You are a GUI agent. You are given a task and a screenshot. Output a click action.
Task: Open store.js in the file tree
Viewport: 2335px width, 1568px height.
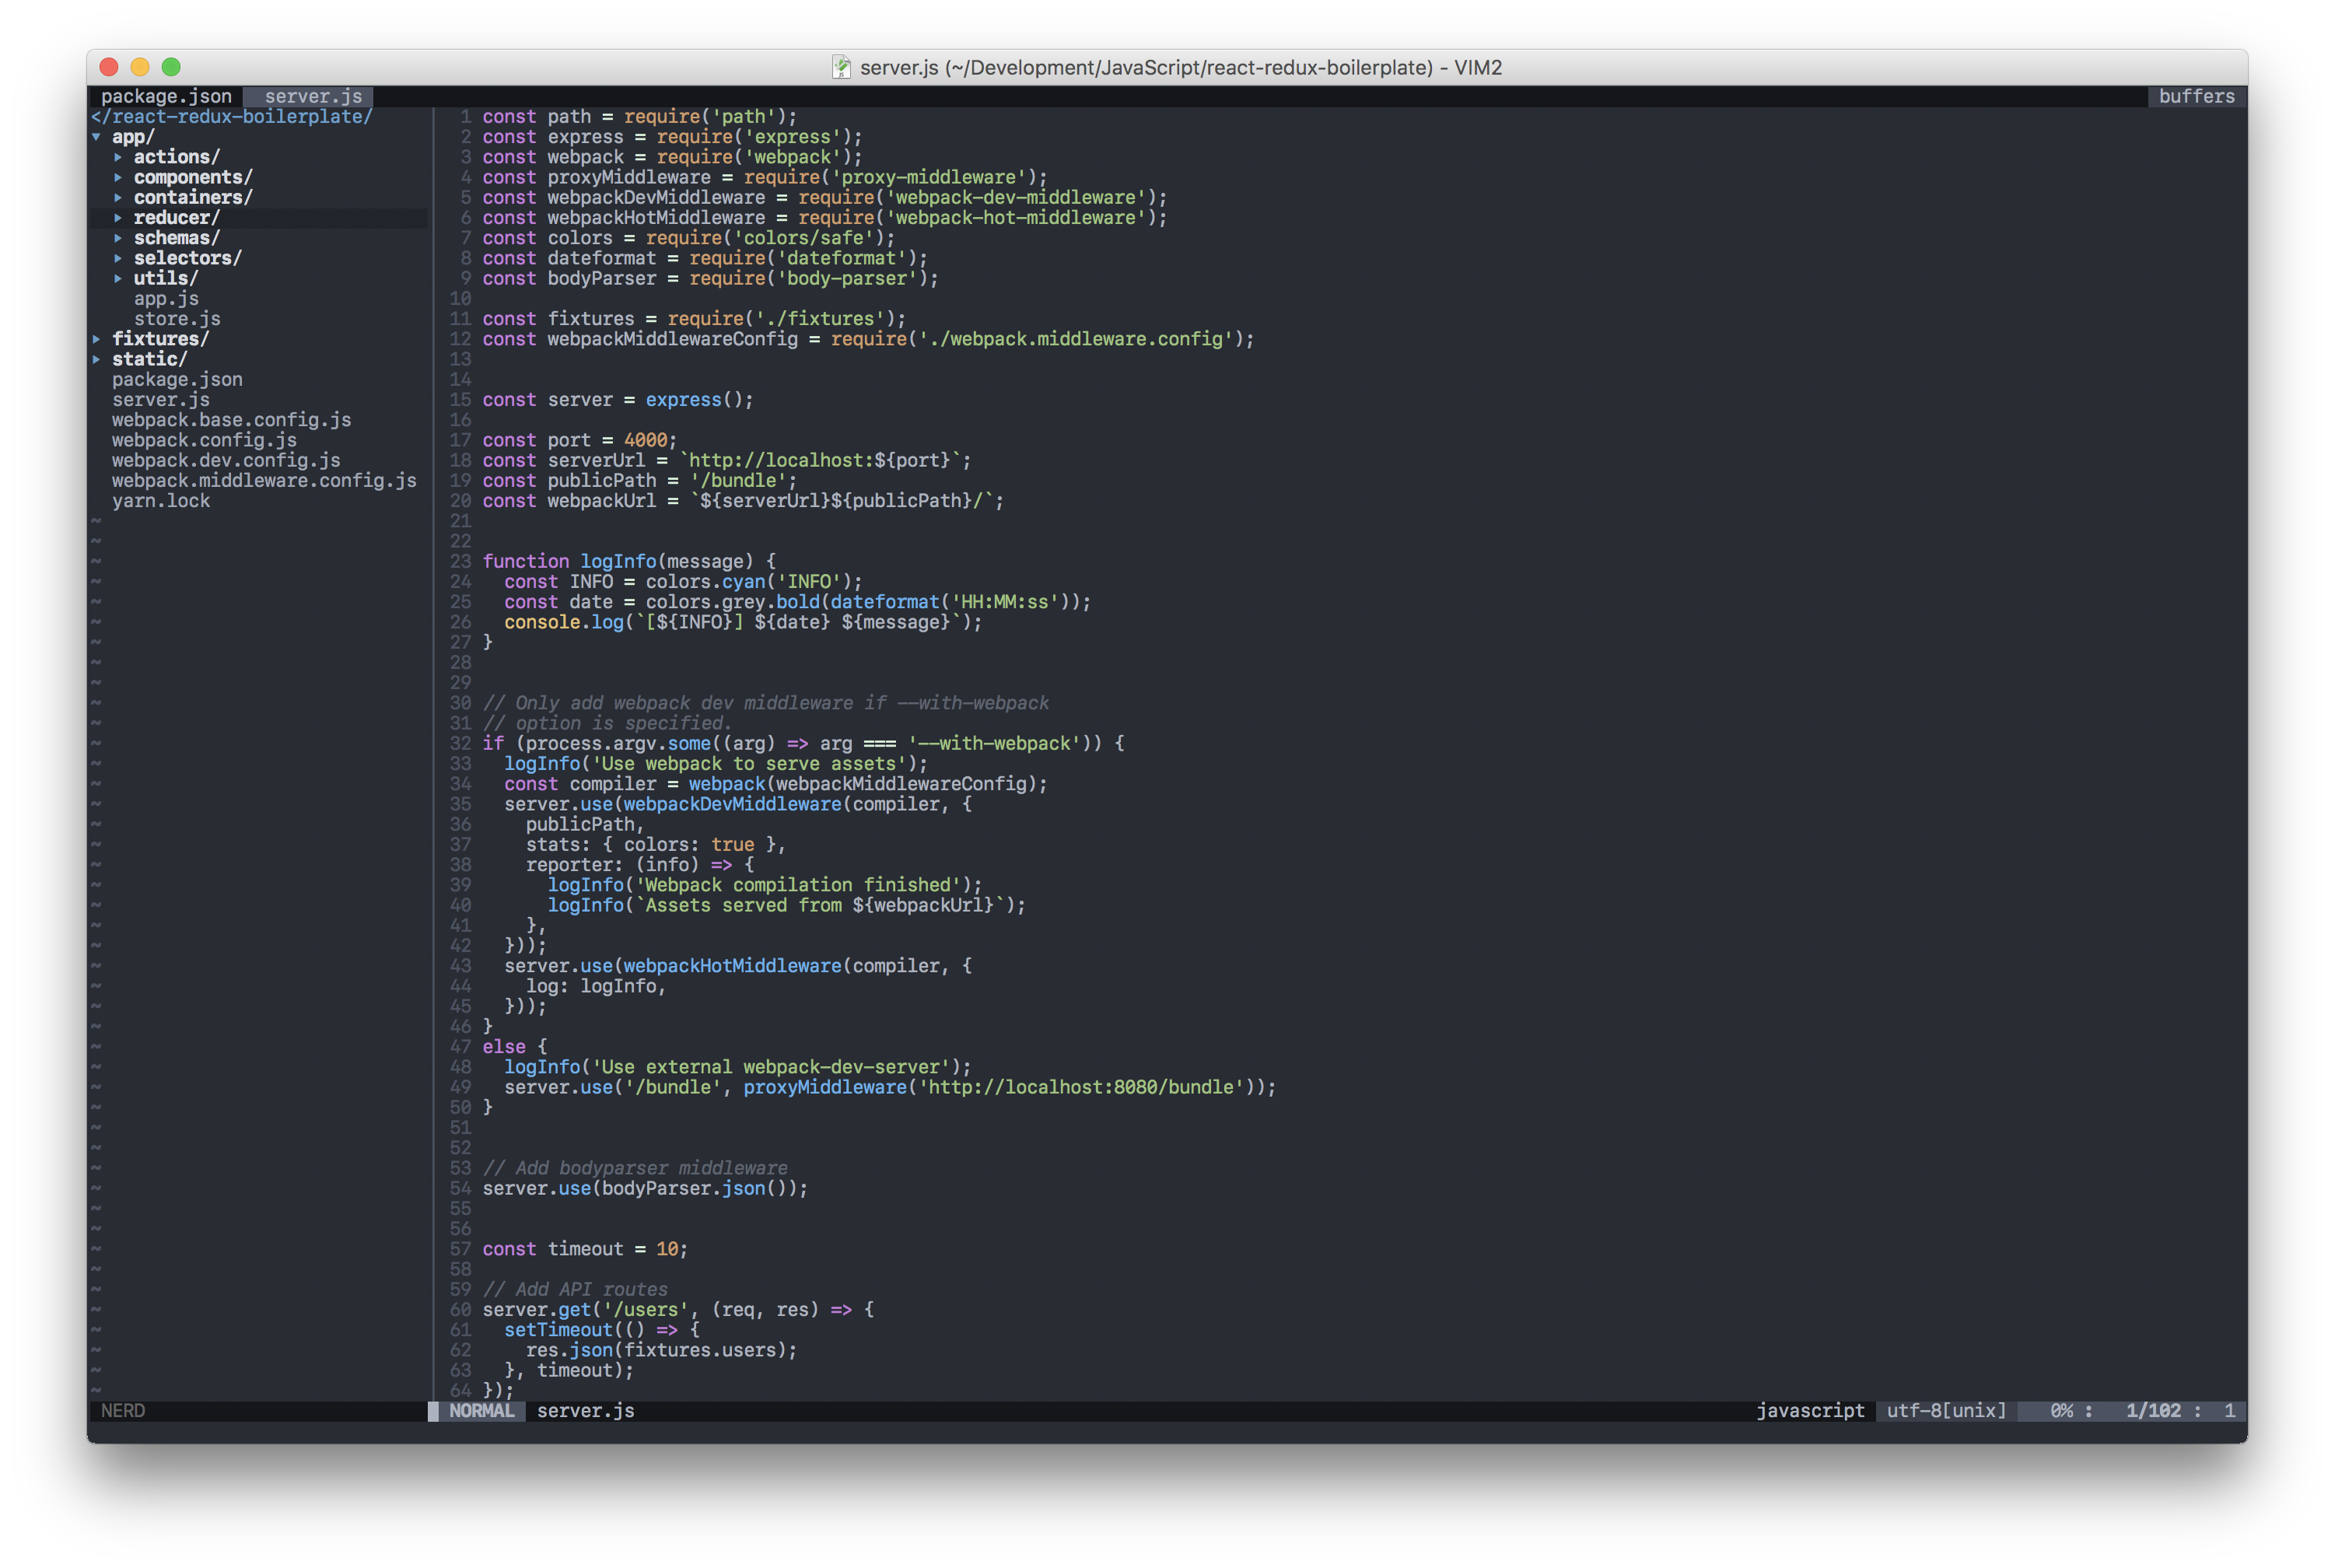(177, 319)
